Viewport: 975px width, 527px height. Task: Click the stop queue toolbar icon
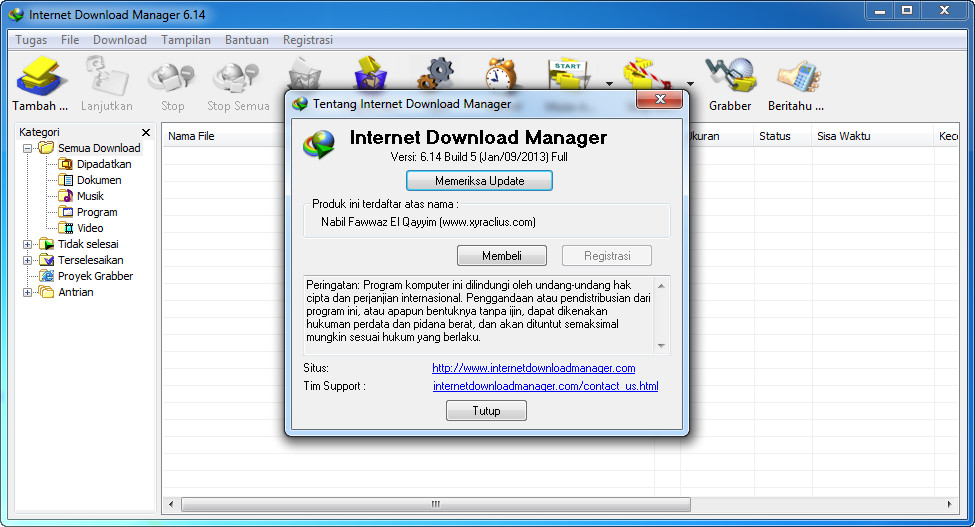tap(647, 75)
